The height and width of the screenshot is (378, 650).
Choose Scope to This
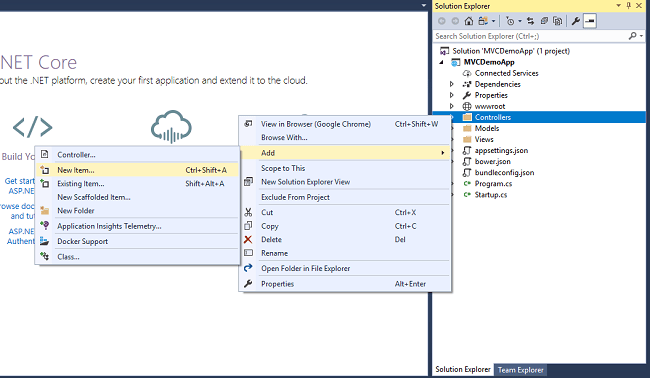(x=345, y=168)
